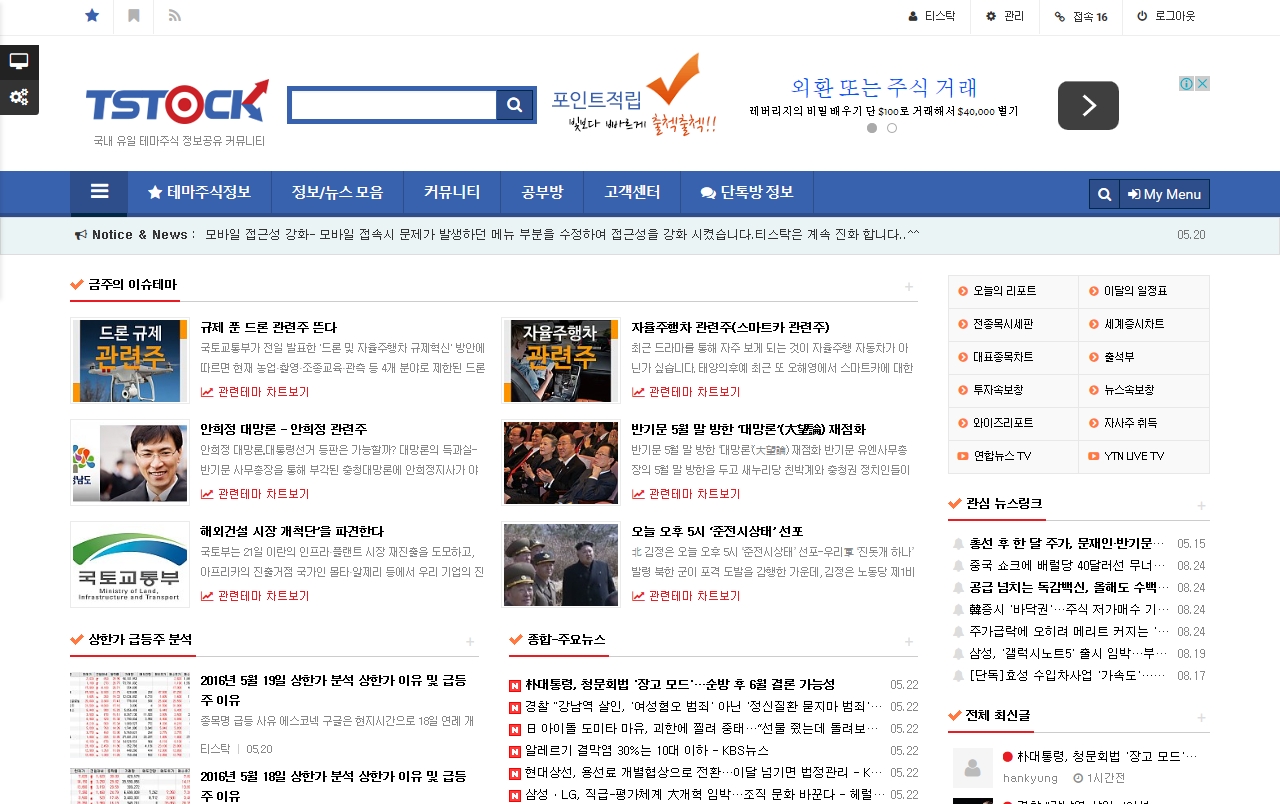The image size is (1280, 804).
Task: Open the Notice & News 모바일 접근성 강화 notice
Action: pos(562,235)
